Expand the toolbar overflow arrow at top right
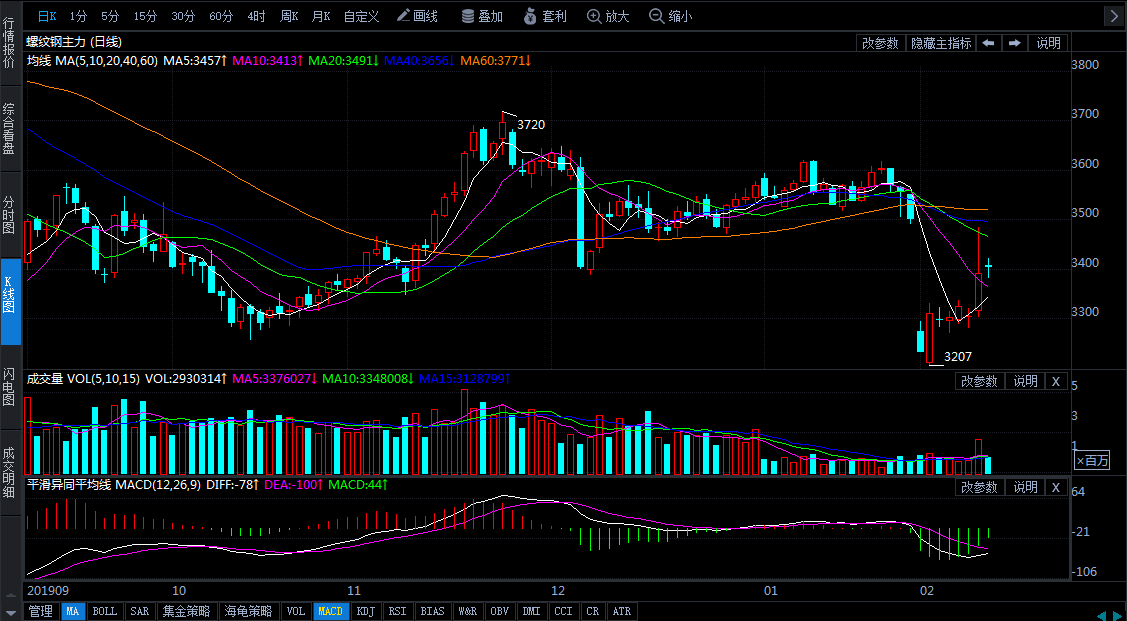This screenshot has width=1127, height=621. (1114, 16)
